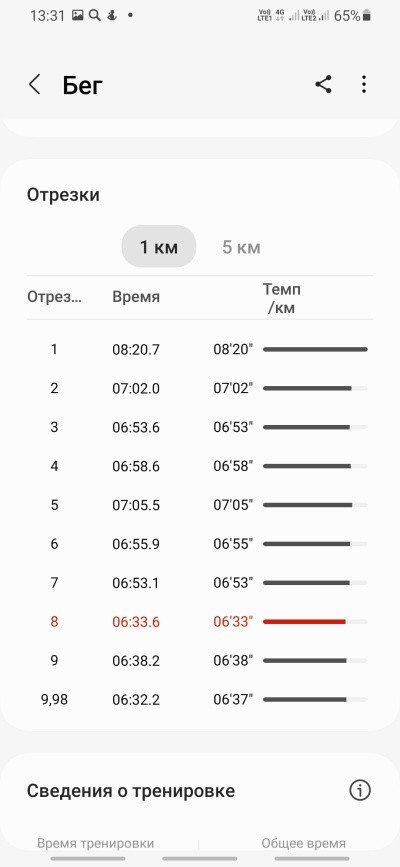400x867 pixels.
Task: Tap the Темп /км column header
Action: pyautogui.click(x=282, y=299)
